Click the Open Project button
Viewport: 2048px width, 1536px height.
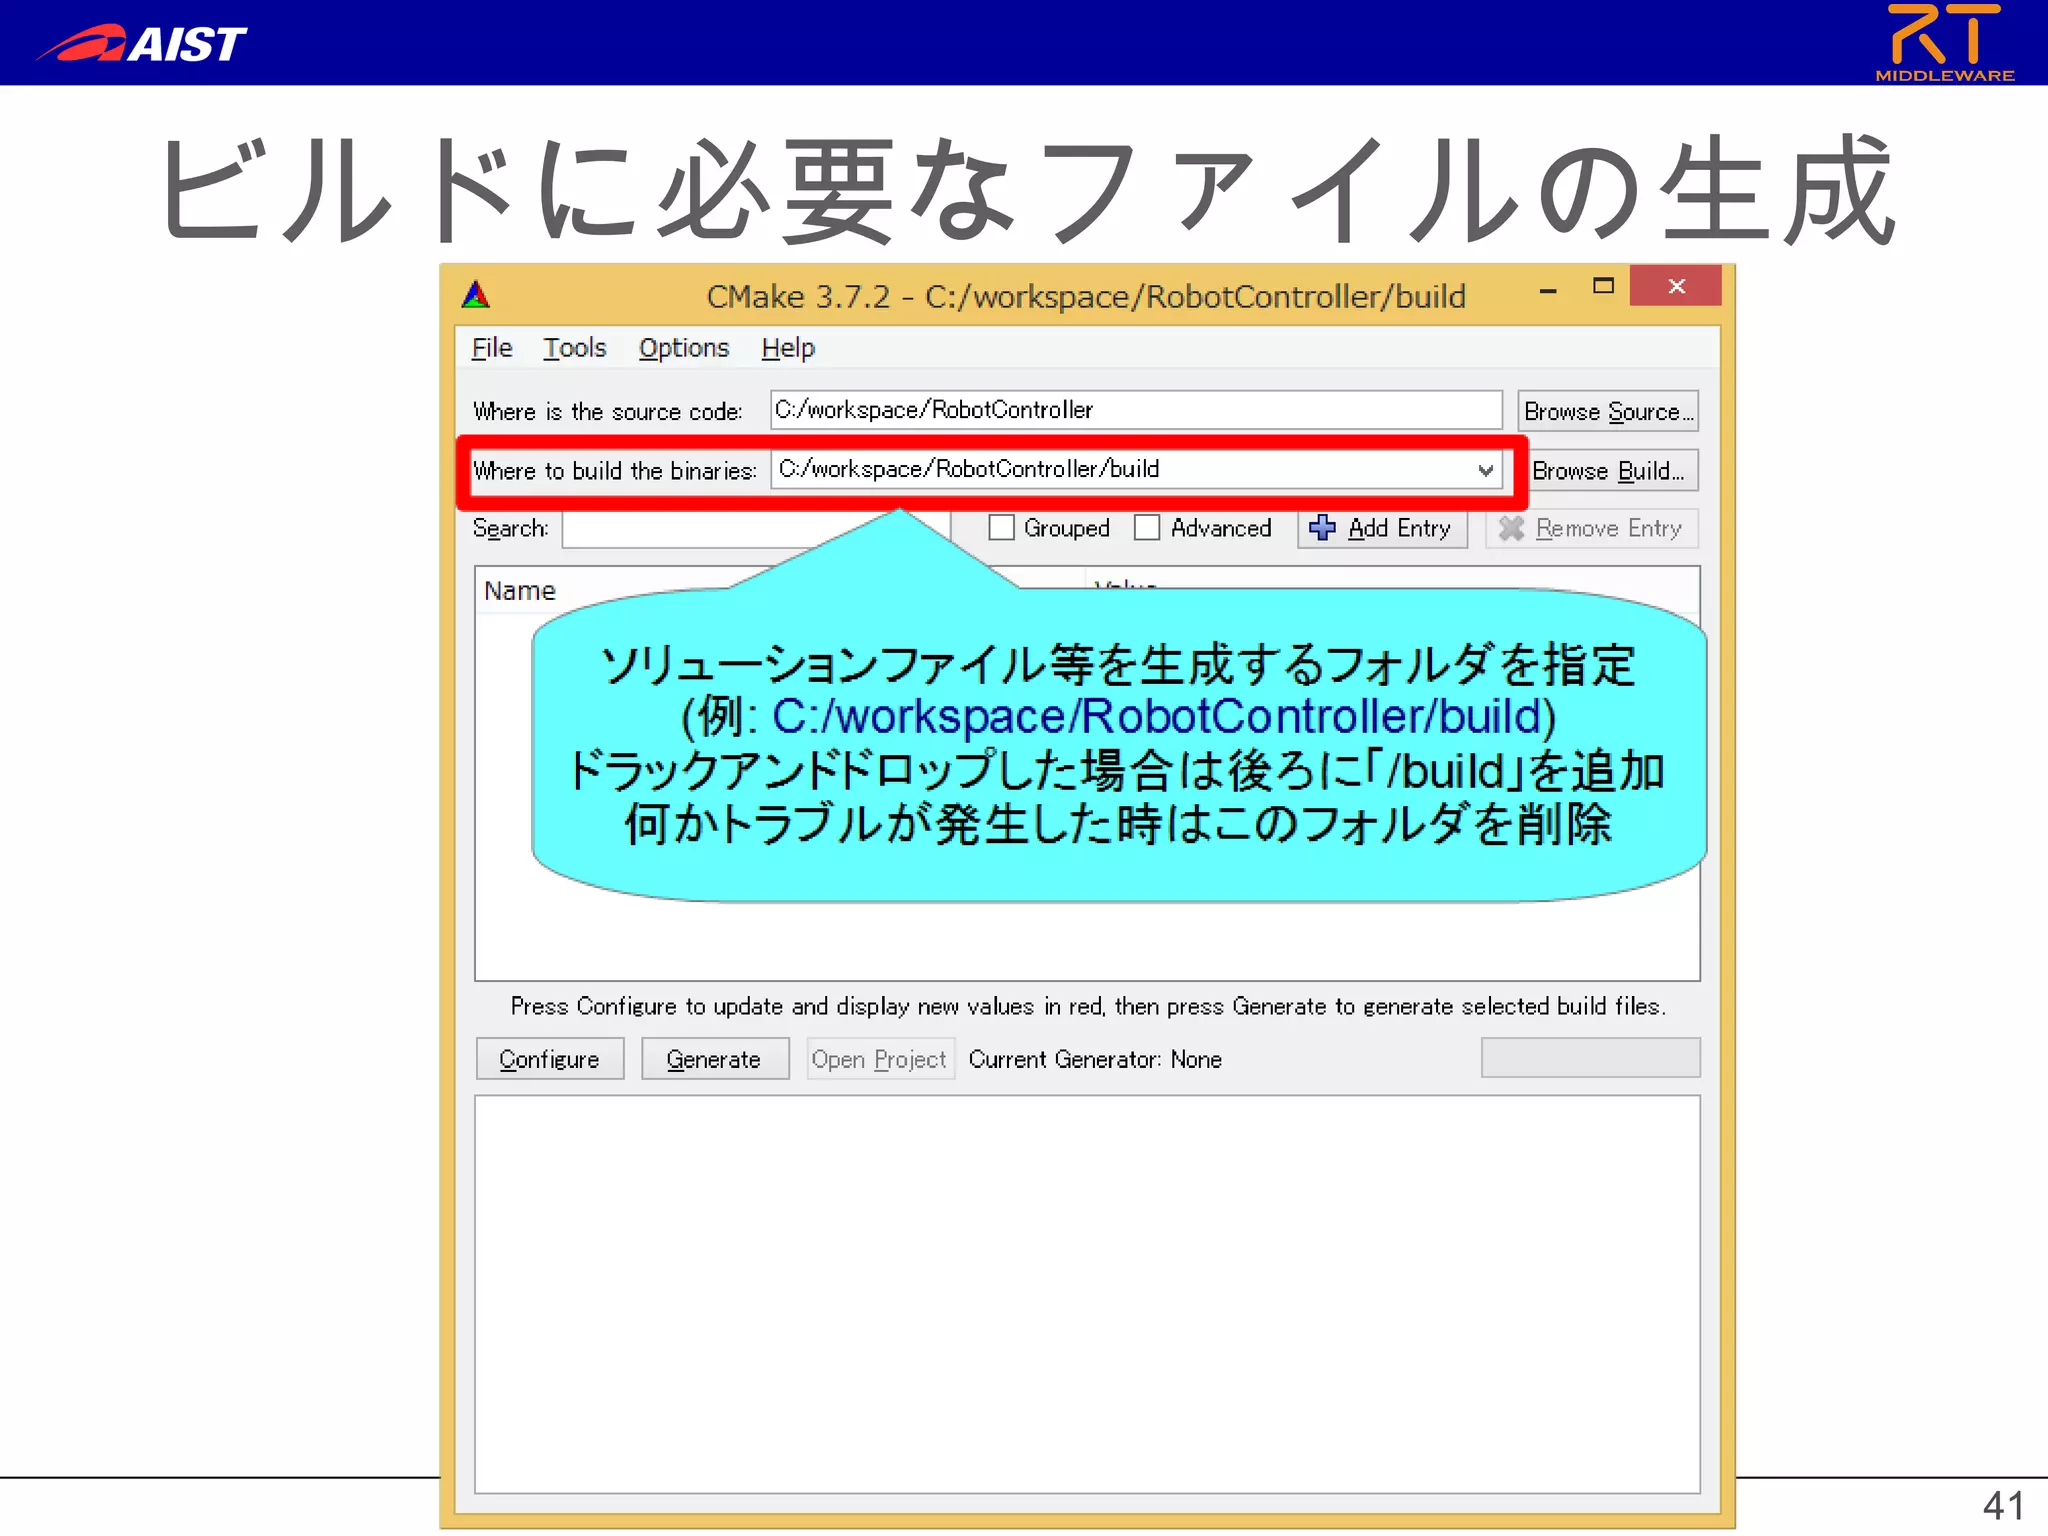tap(880, 1059)
